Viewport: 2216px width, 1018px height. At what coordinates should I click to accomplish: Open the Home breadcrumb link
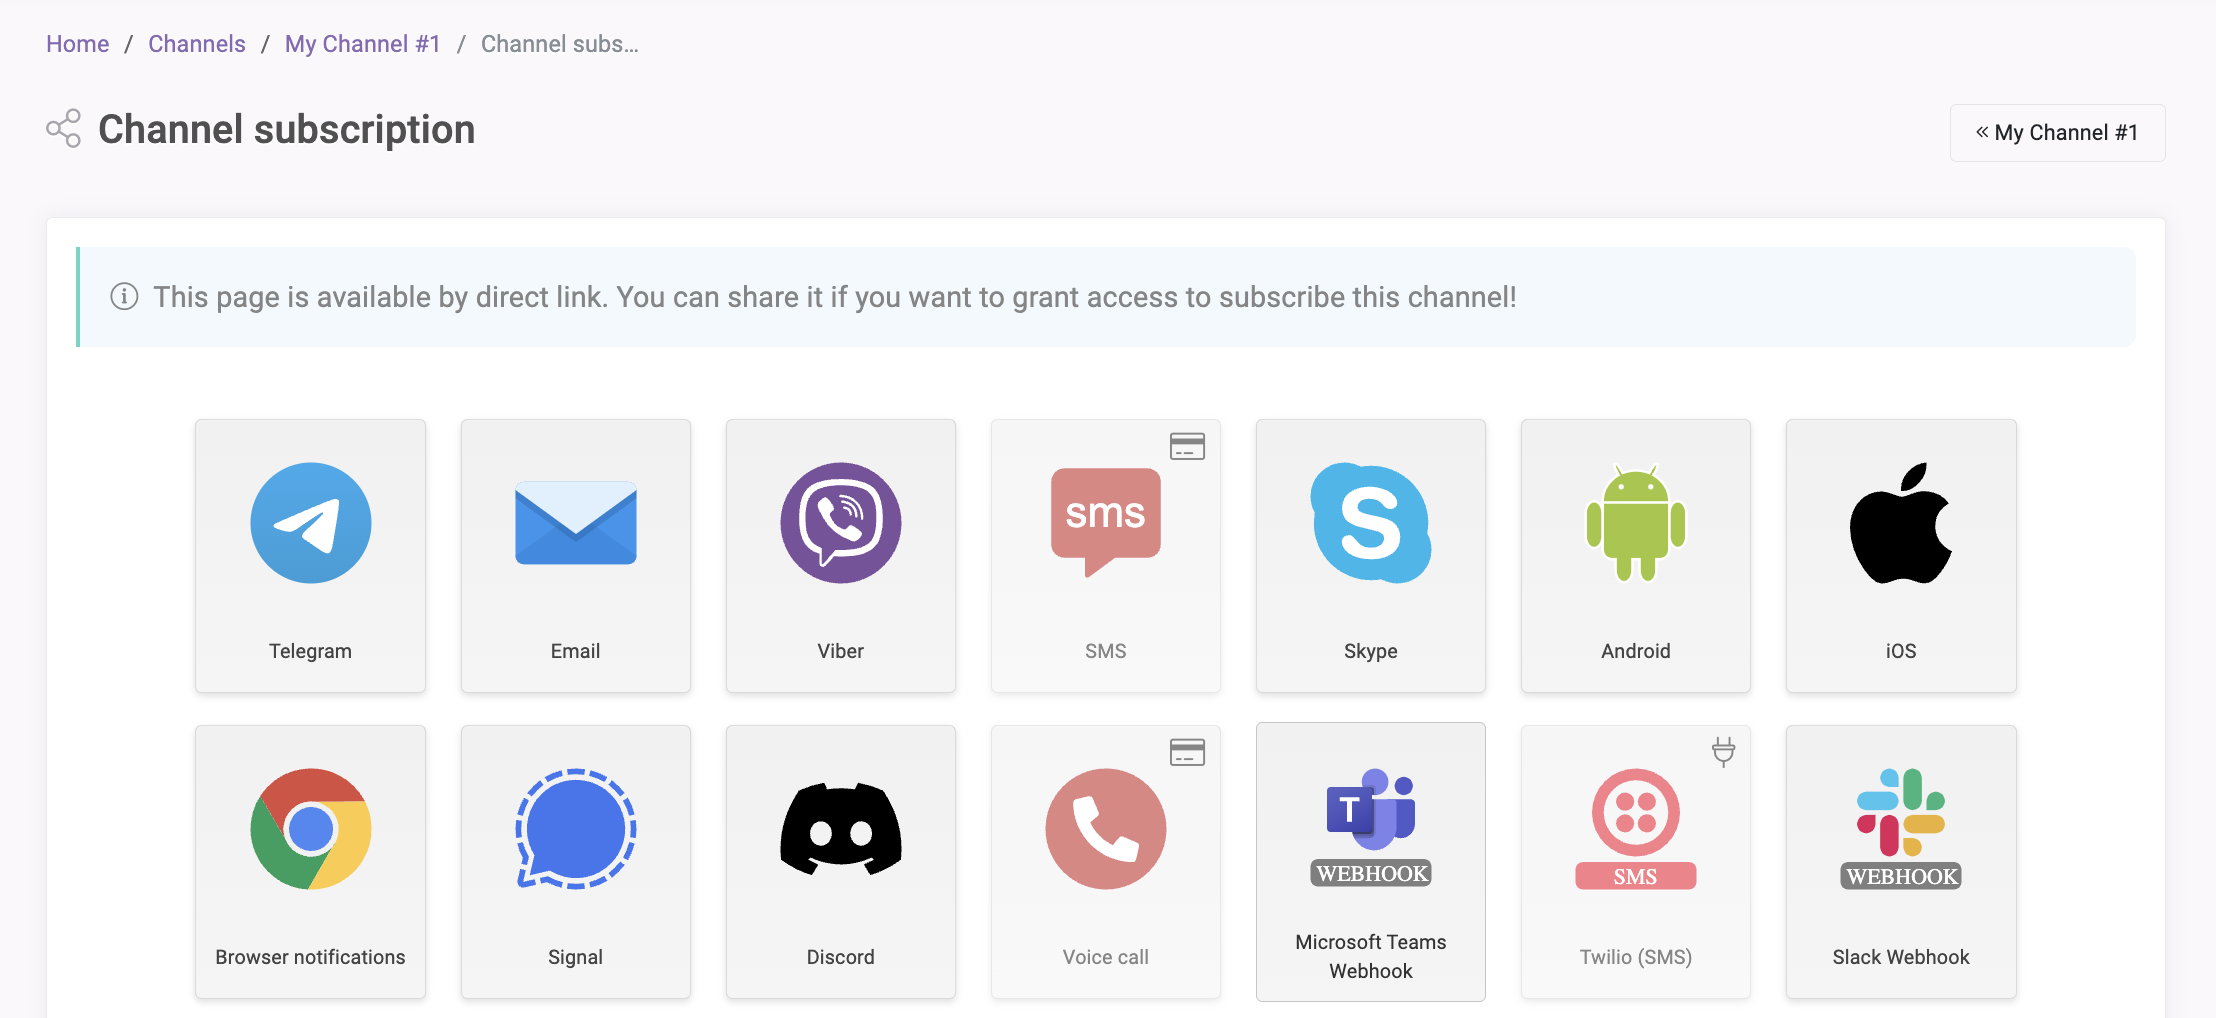click(77, 44)
